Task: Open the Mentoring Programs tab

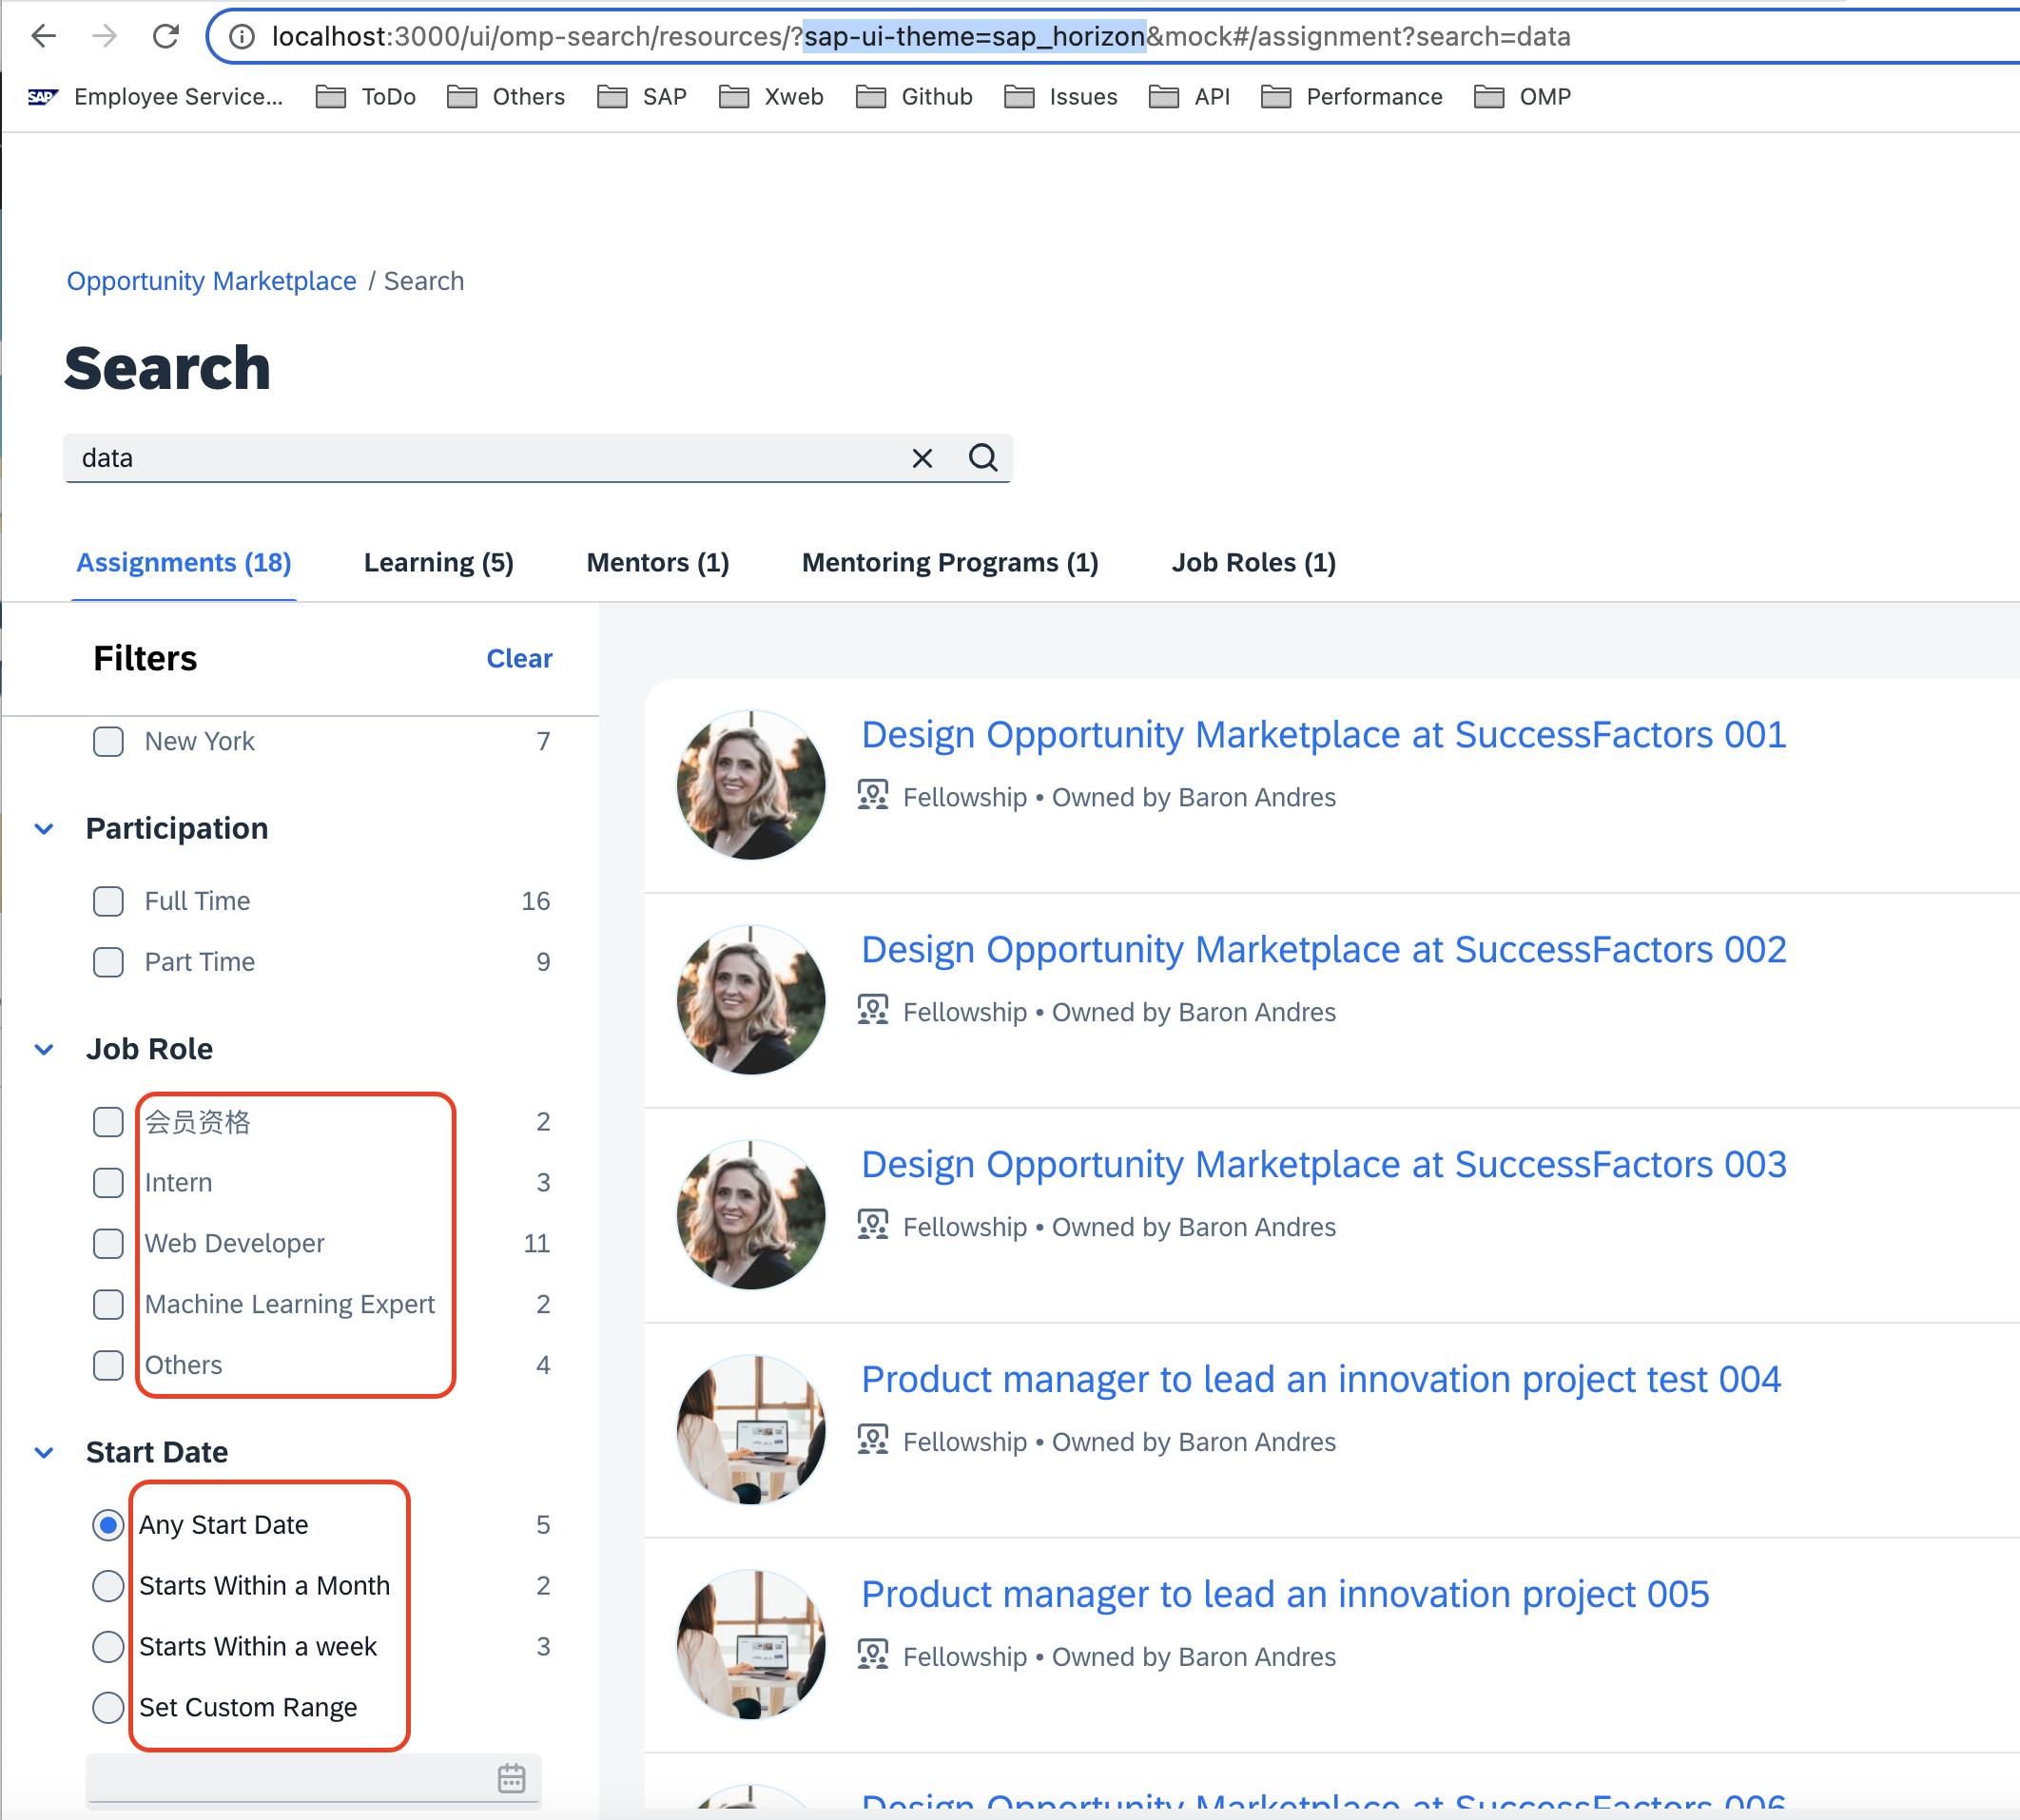Action: tap(949, 562)
